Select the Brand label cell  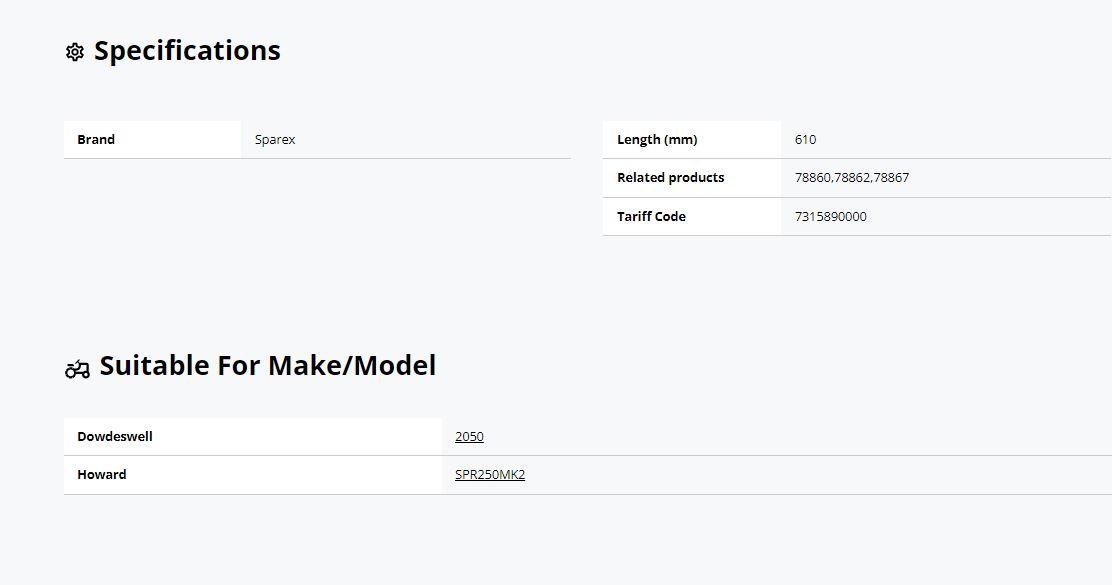(152, 140)
